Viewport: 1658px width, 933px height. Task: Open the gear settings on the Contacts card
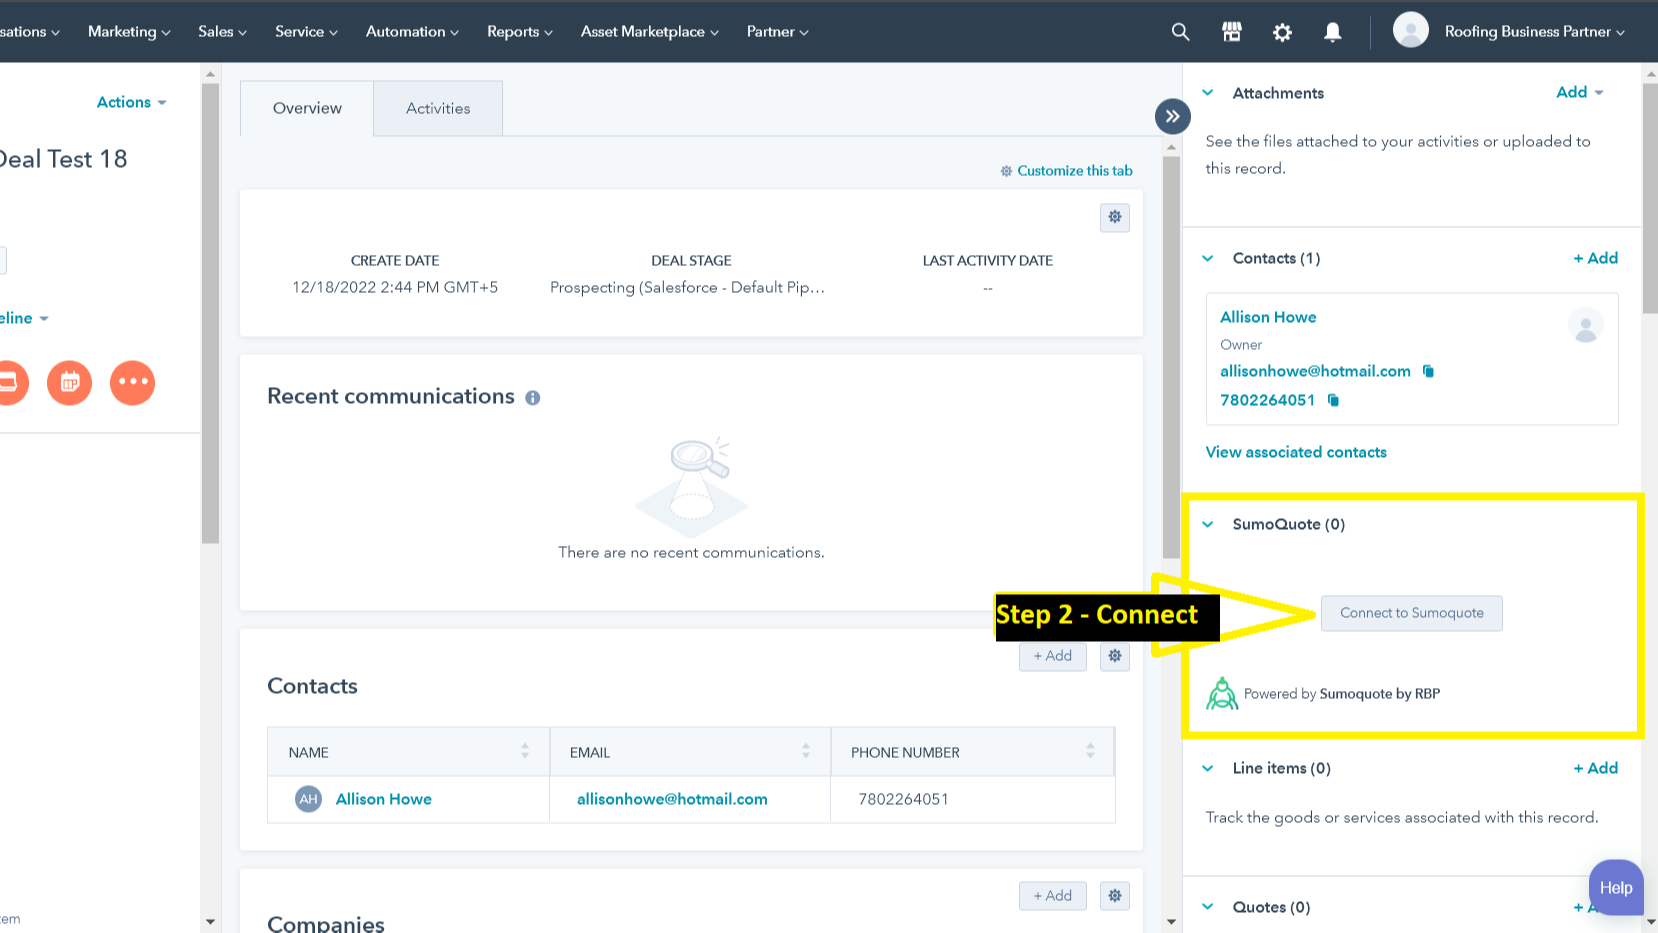coord(1114,656)
